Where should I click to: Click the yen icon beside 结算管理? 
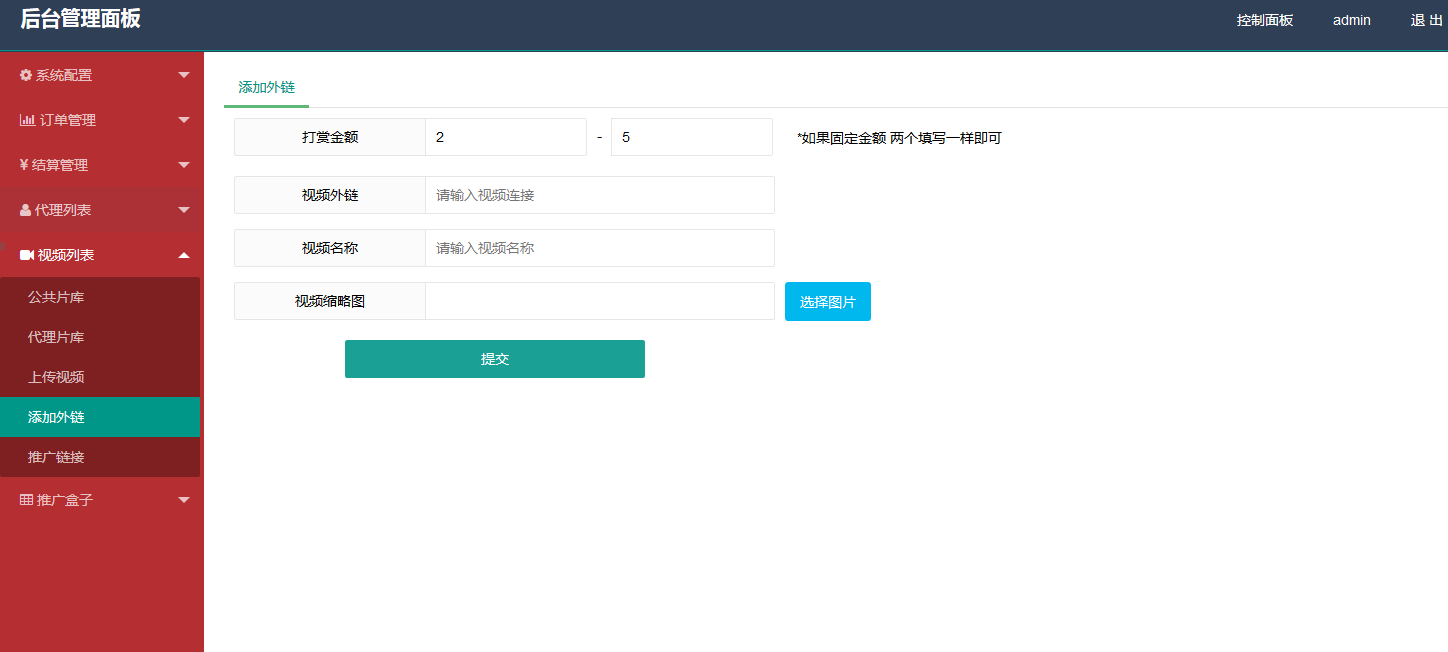point(24,165)
